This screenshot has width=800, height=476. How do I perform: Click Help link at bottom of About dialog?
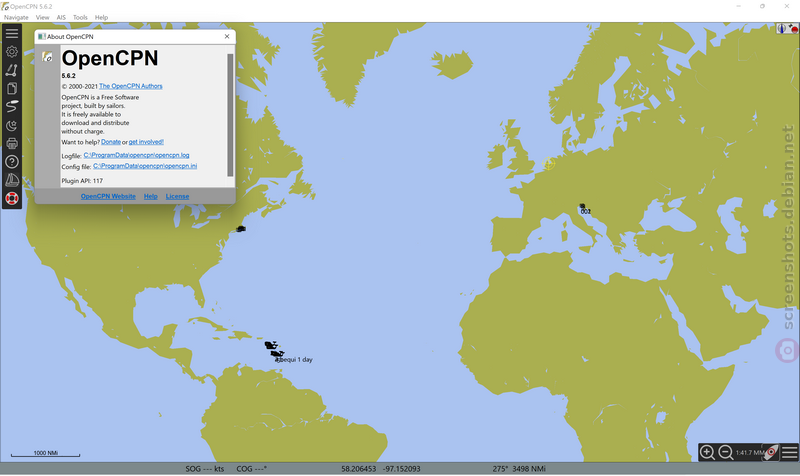pos(151,196)
